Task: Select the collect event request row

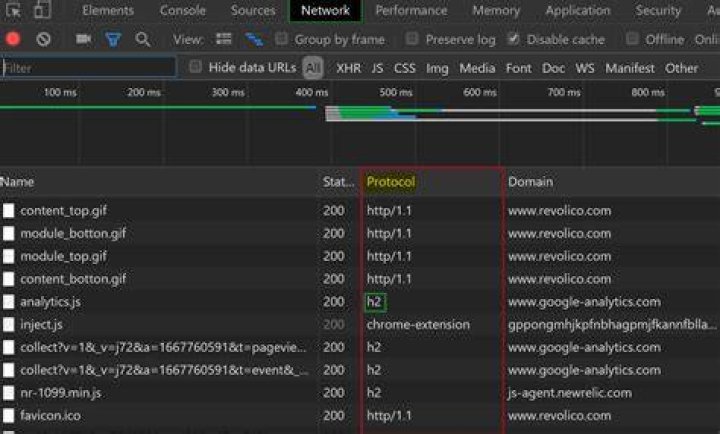Action: [360, 370]
